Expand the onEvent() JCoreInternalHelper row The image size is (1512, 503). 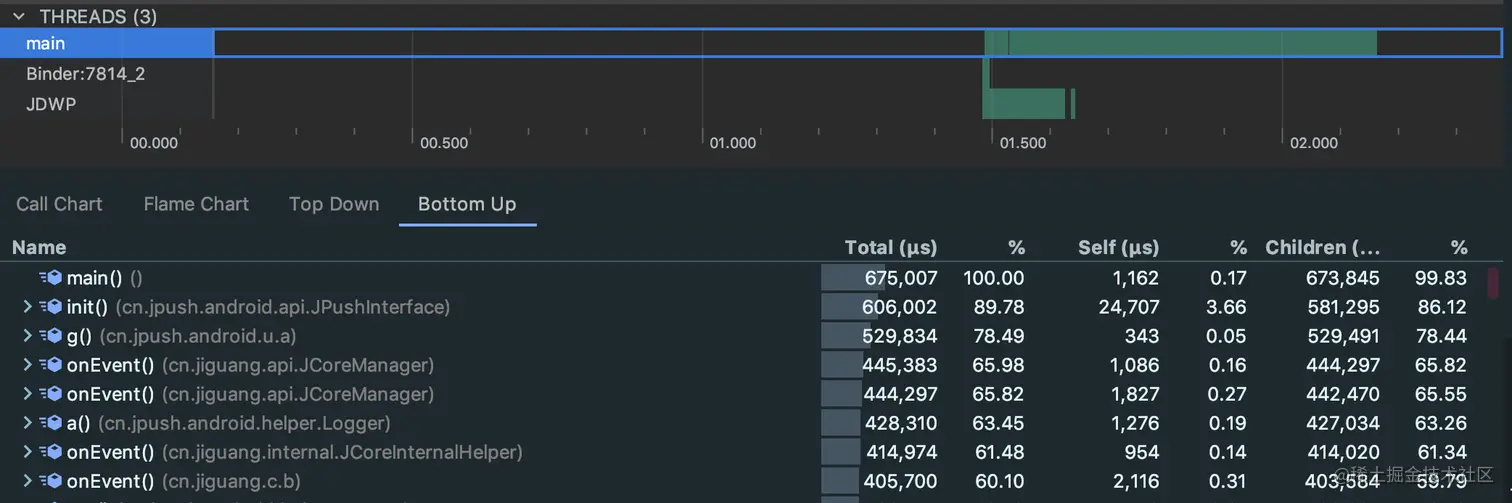tap(27, 452)
